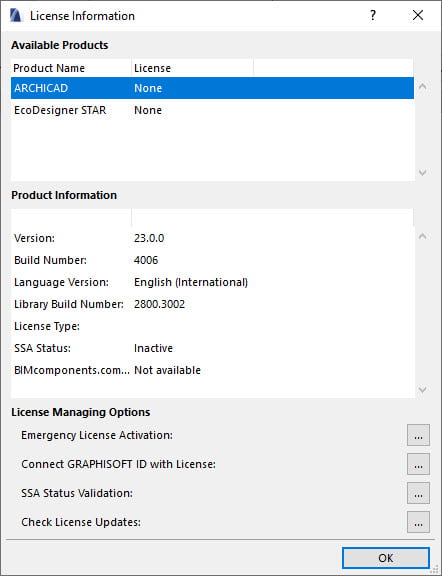Click the Not available BIMcomponents value
442x576 pixels.
coord(168,370)
